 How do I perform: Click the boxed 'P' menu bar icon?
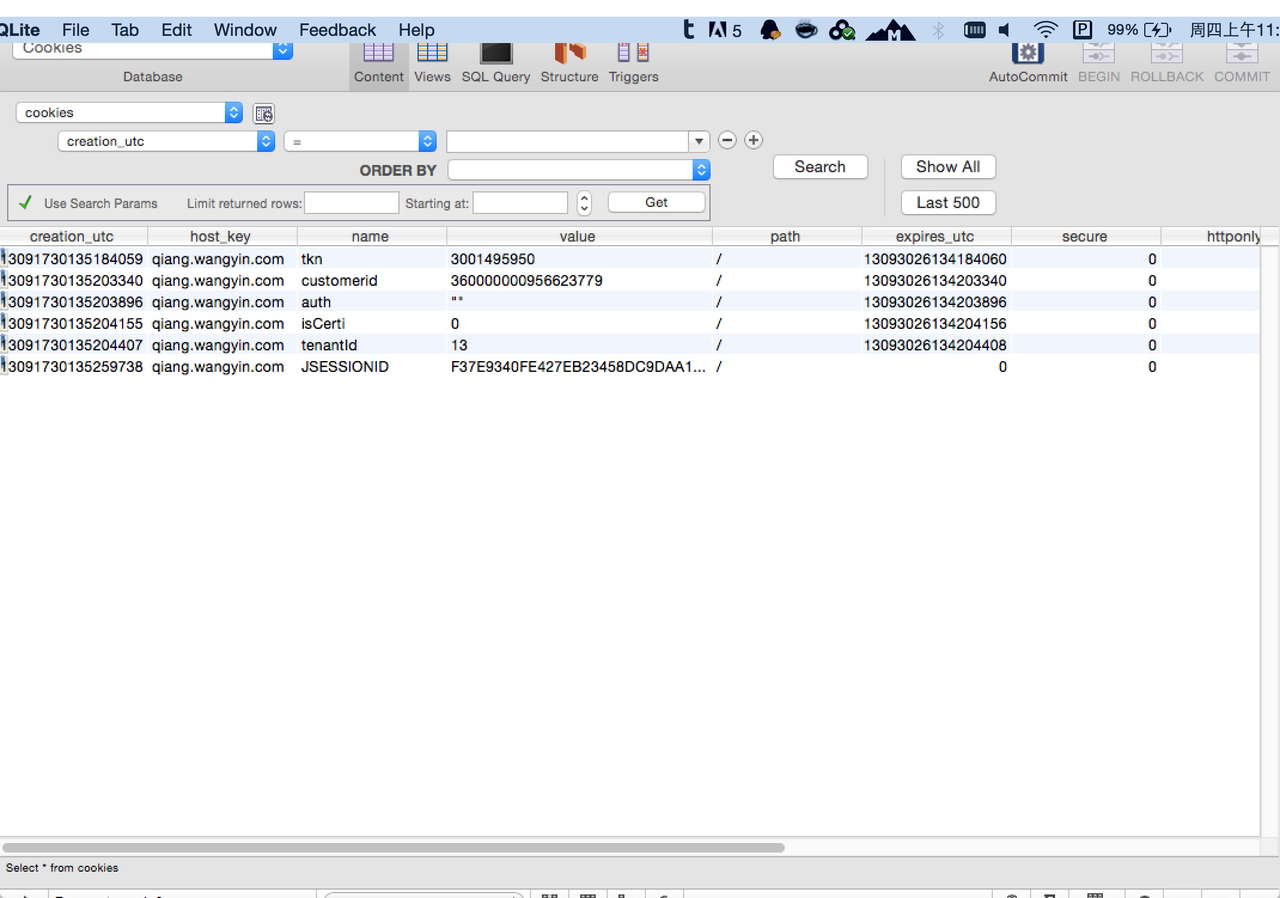tap(1082, 30)
